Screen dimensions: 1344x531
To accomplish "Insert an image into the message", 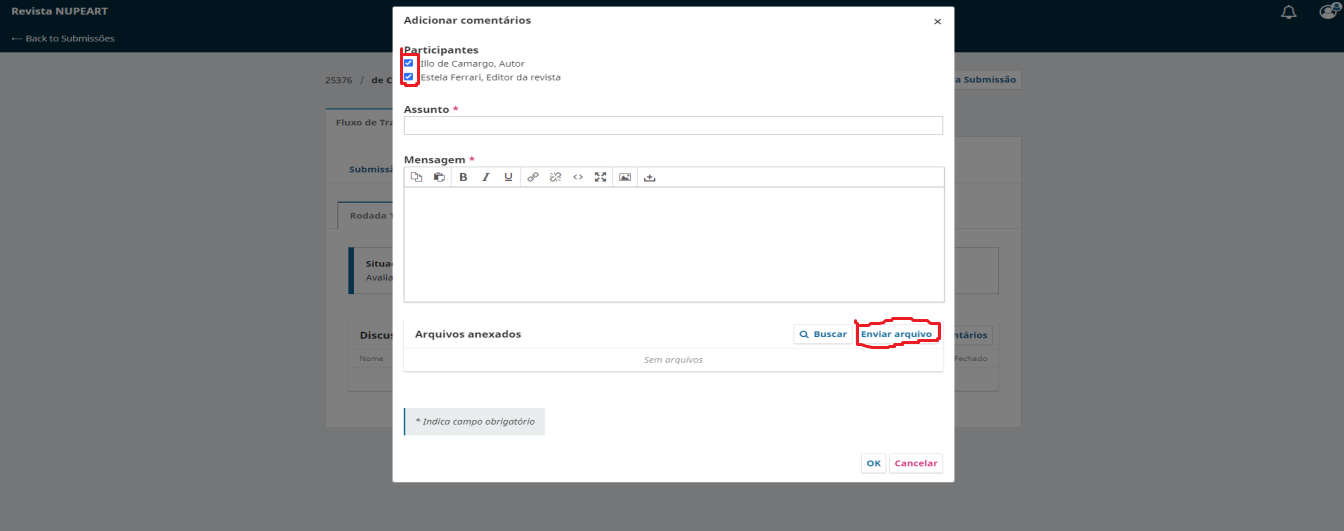I will click(x=625, y=177).
